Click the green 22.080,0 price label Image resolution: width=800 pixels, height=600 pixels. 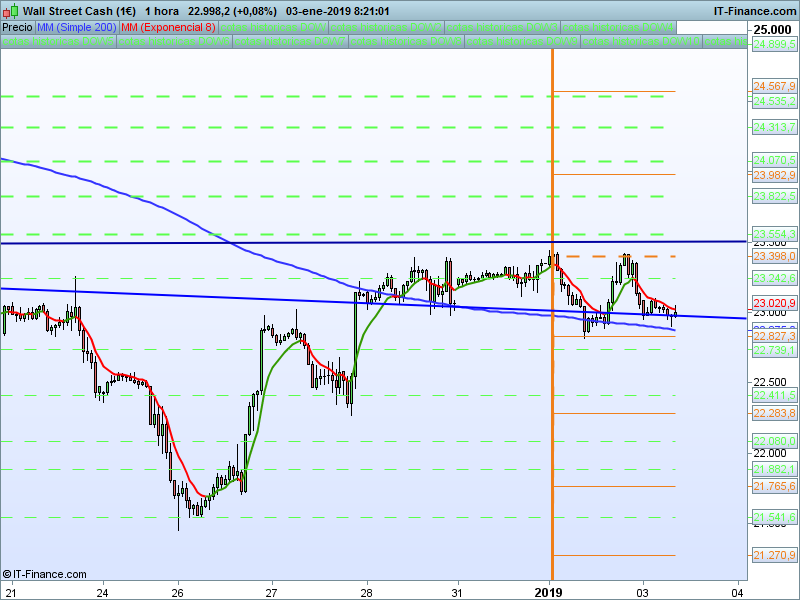point(774,441)
